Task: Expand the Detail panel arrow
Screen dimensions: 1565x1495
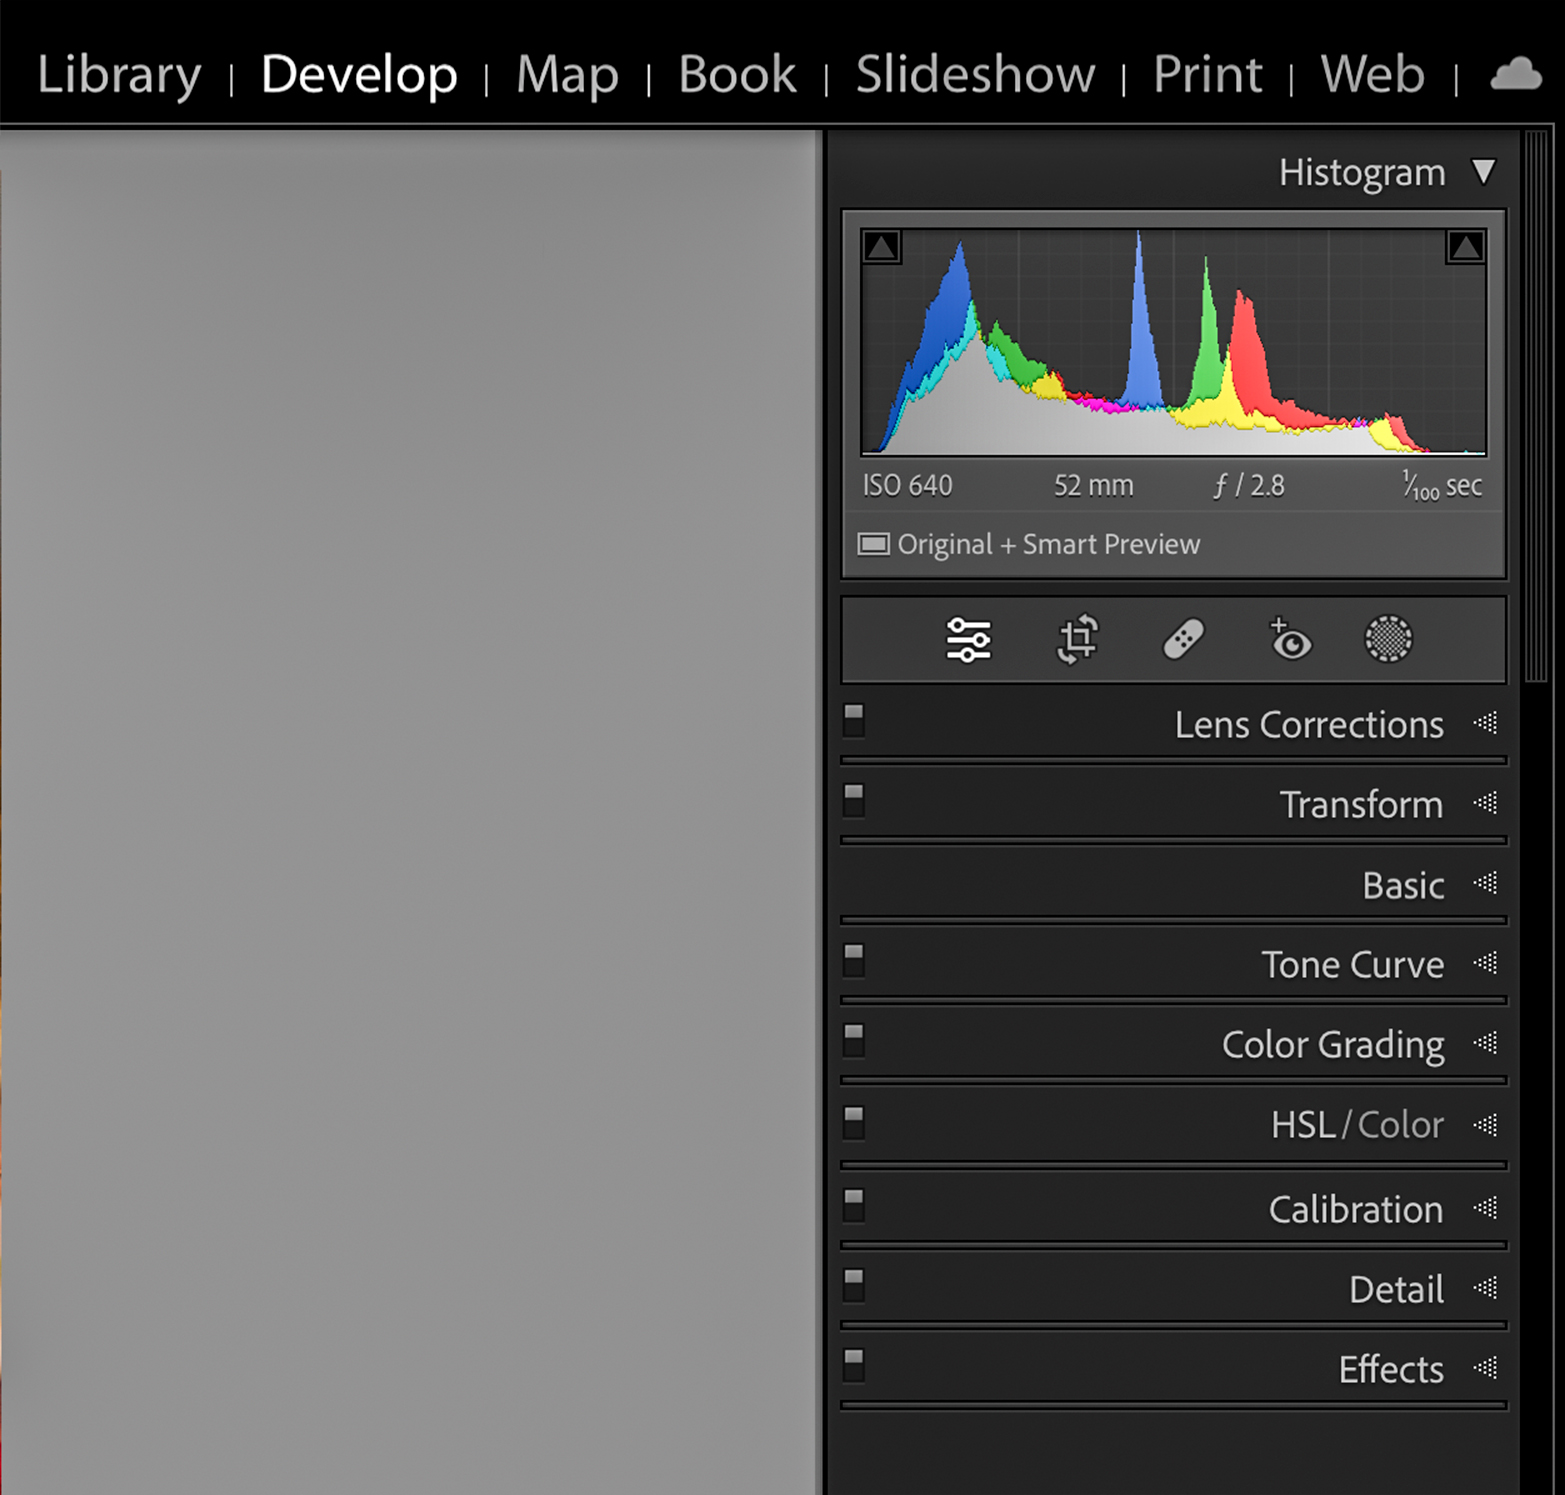Action: 1486,1288
